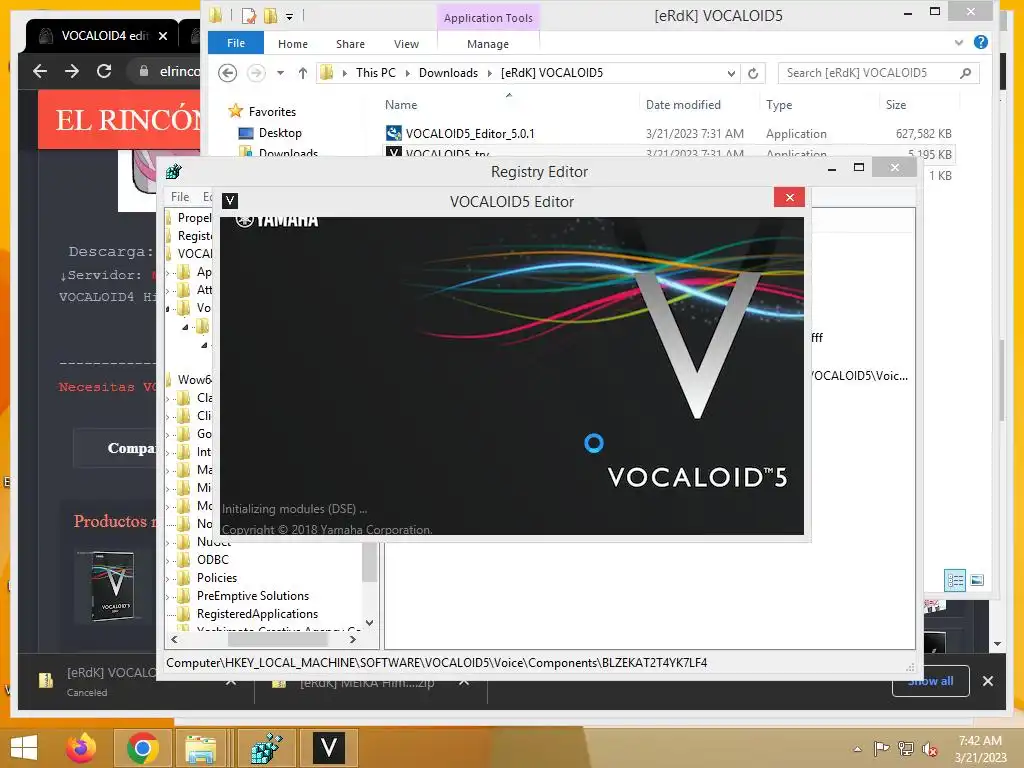Open the File tab in Explorer
The width and height of the screenshot is (1024, 768).
(236, 43)
